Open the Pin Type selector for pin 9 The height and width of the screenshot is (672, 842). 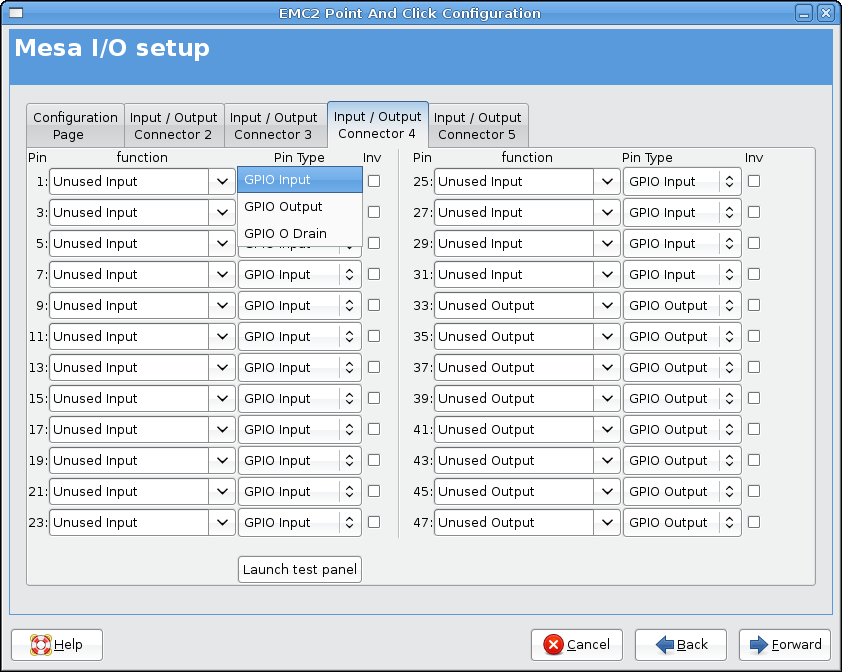coord(300,306)
